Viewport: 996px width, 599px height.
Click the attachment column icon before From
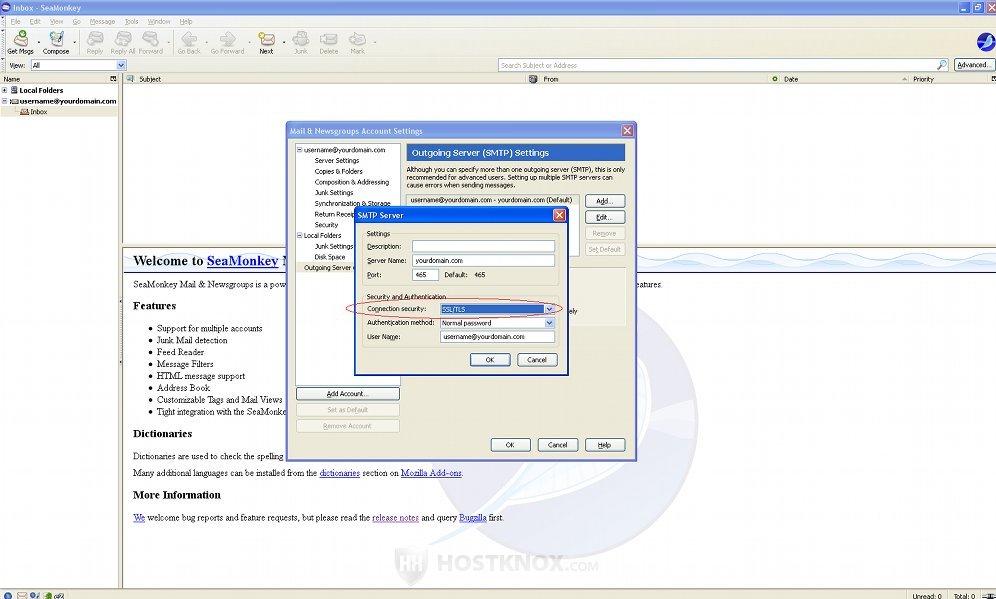click(x=533, y=79)
